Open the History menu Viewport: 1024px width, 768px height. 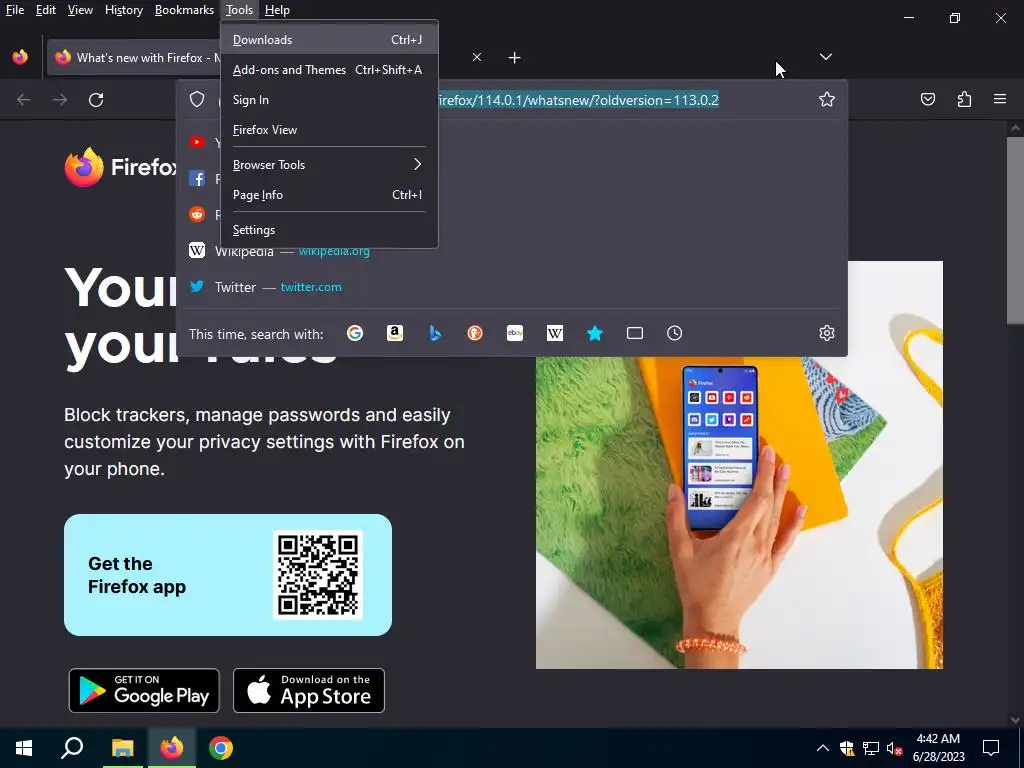pyautogui.click(x=123, y=10)
